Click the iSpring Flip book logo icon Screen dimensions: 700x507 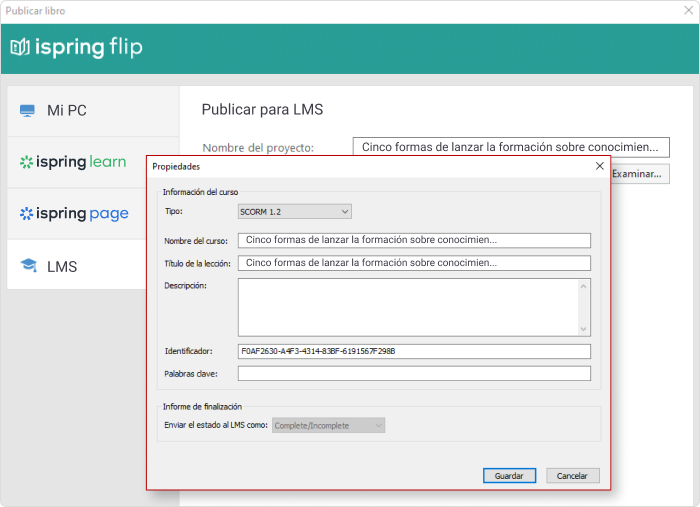click(20, 47)
